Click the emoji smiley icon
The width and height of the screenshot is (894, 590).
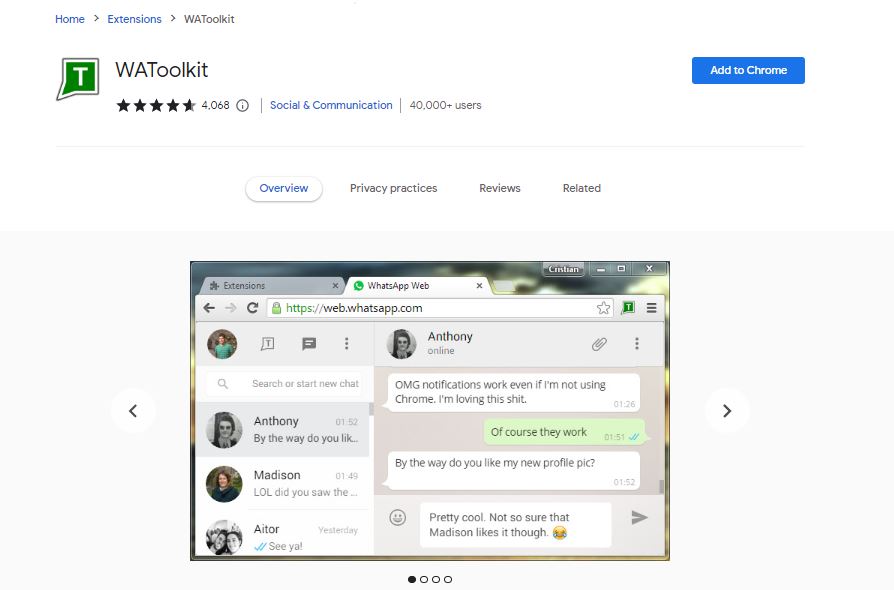point(397,518)
